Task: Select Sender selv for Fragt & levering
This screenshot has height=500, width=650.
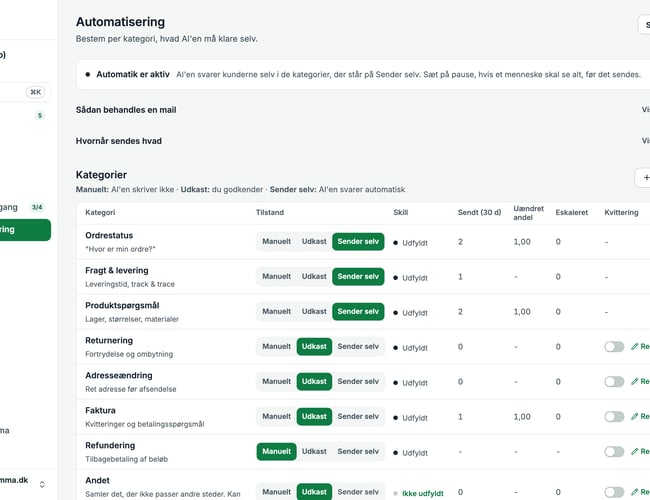Action: click(358, 277)
